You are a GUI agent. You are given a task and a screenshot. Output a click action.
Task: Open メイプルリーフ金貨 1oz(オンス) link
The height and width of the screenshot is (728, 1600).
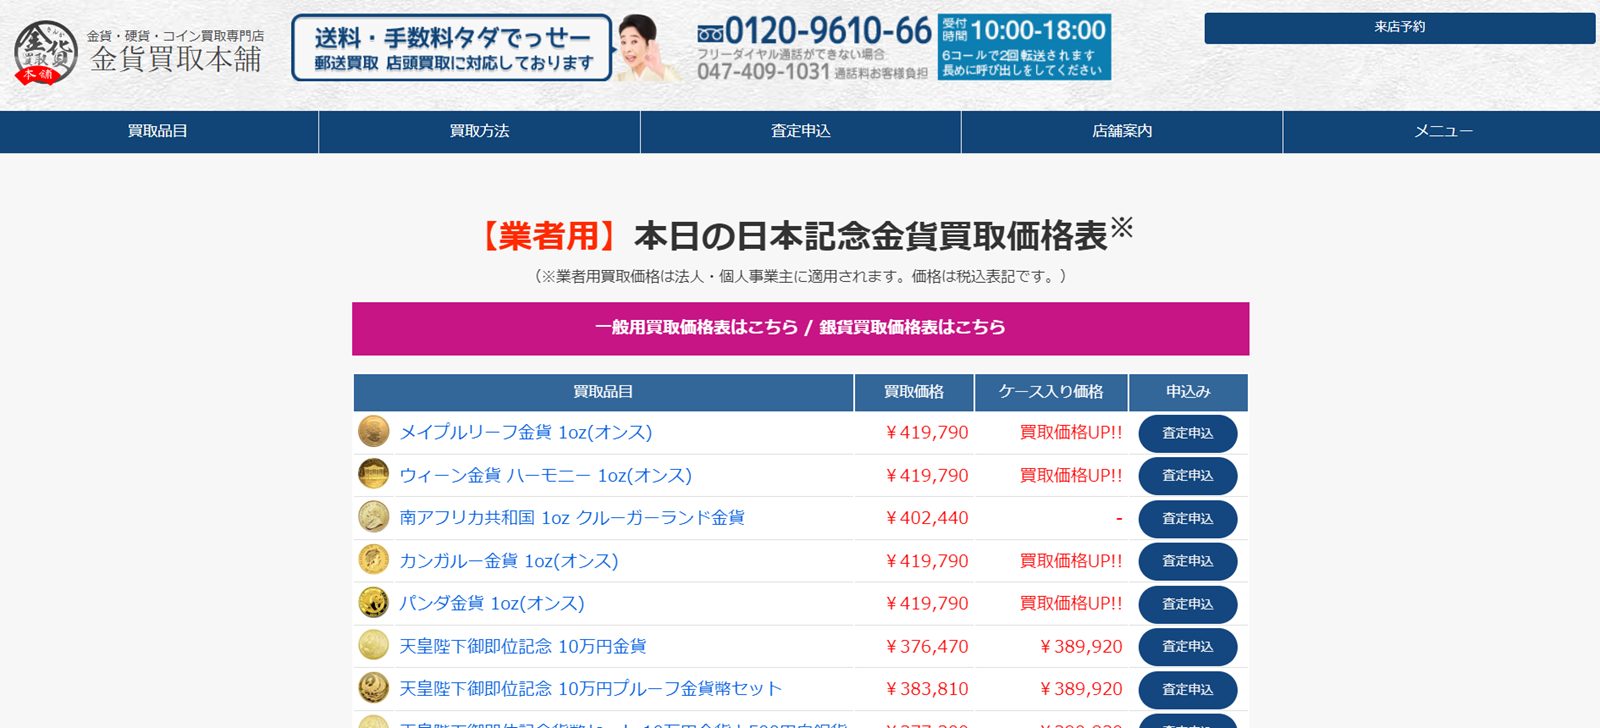coord(526,432)
